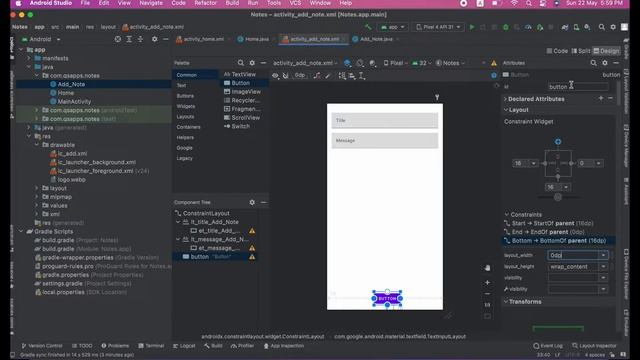Click the Align icon in design toolbar
The height and width of the screenshot is (360, 640).
[352, 76]
